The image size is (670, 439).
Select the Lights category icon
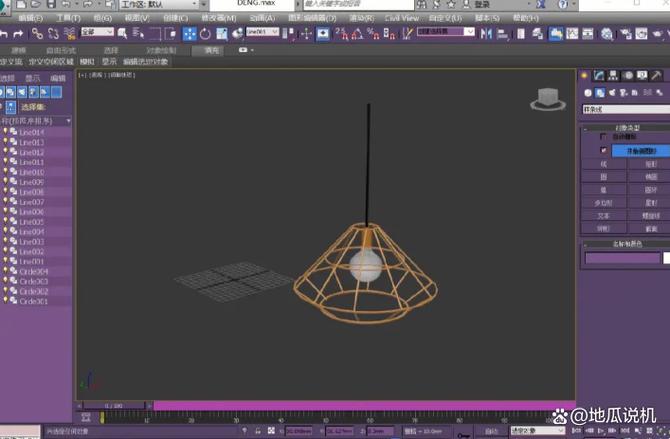(x=612, y=93)
